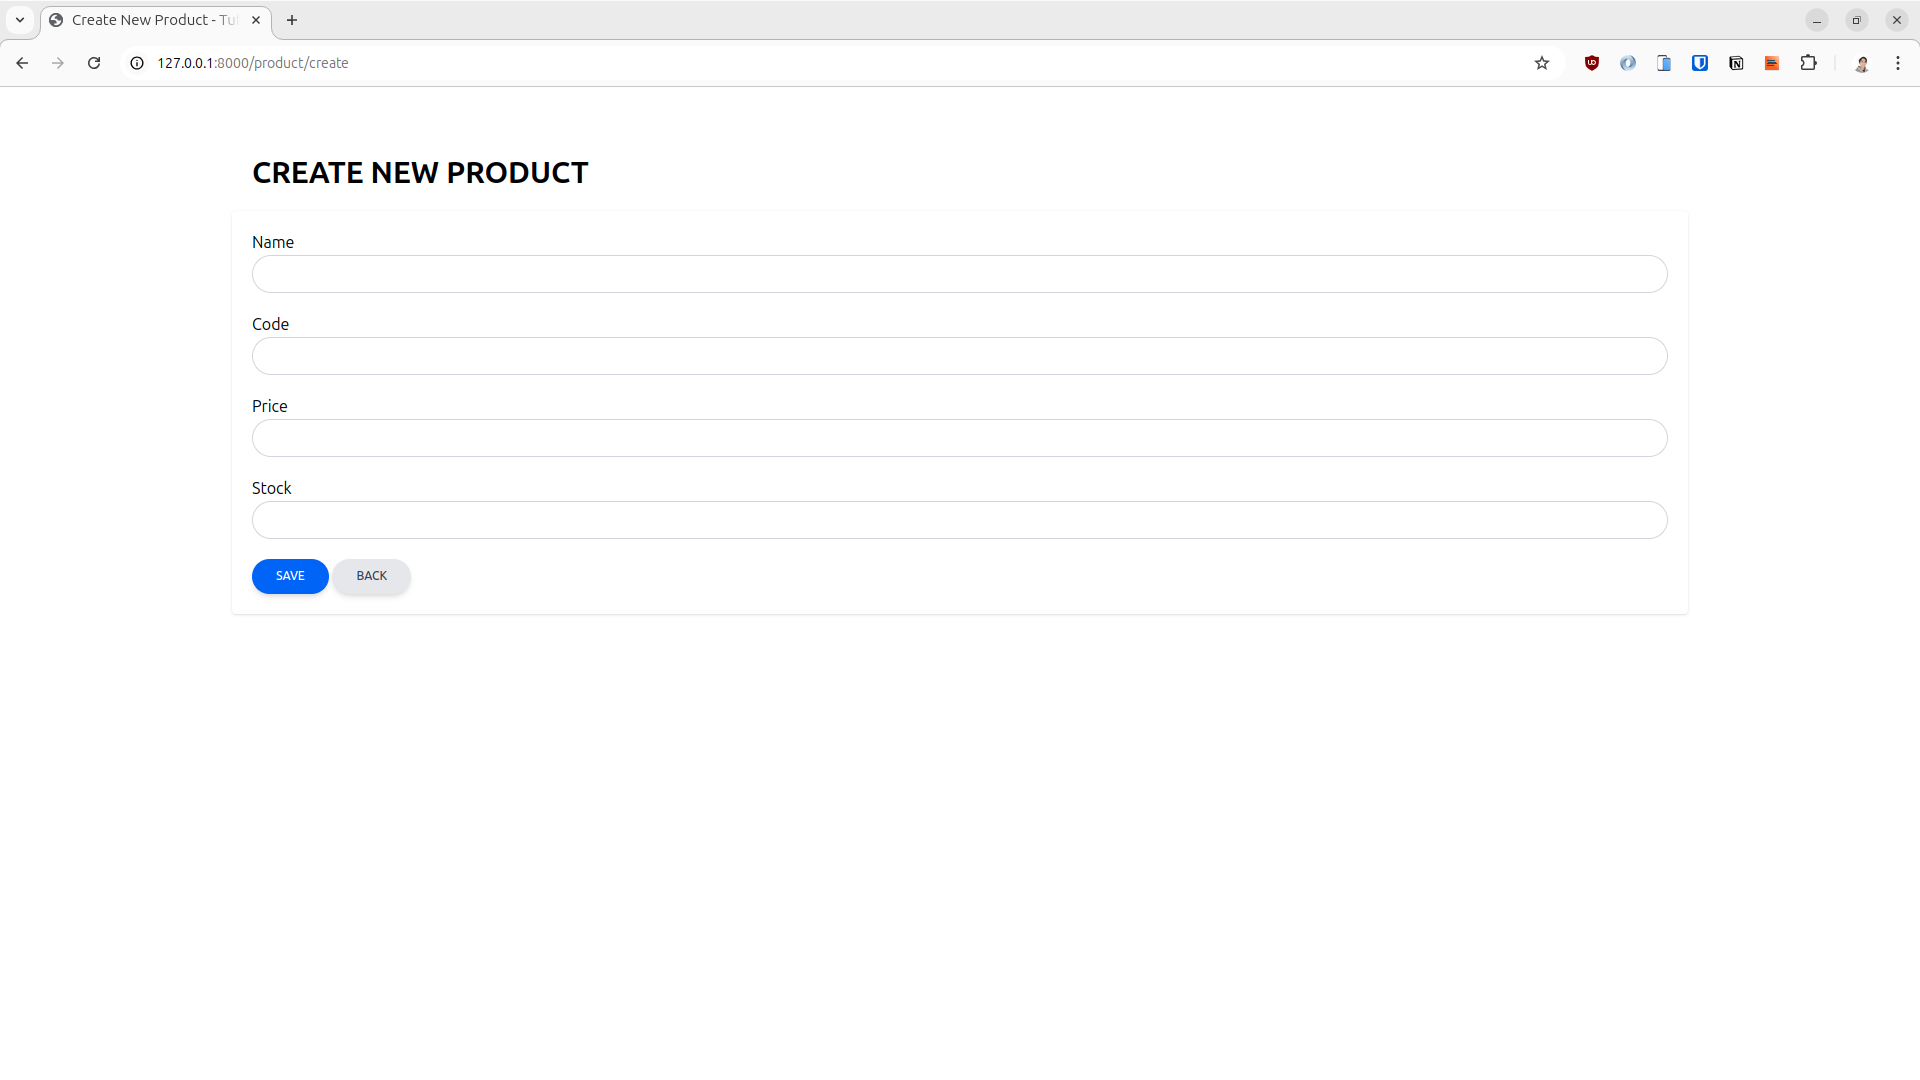Open the Notion extension
This screenshot has height=1080, width=1920.
click(x=1736, y=62)
